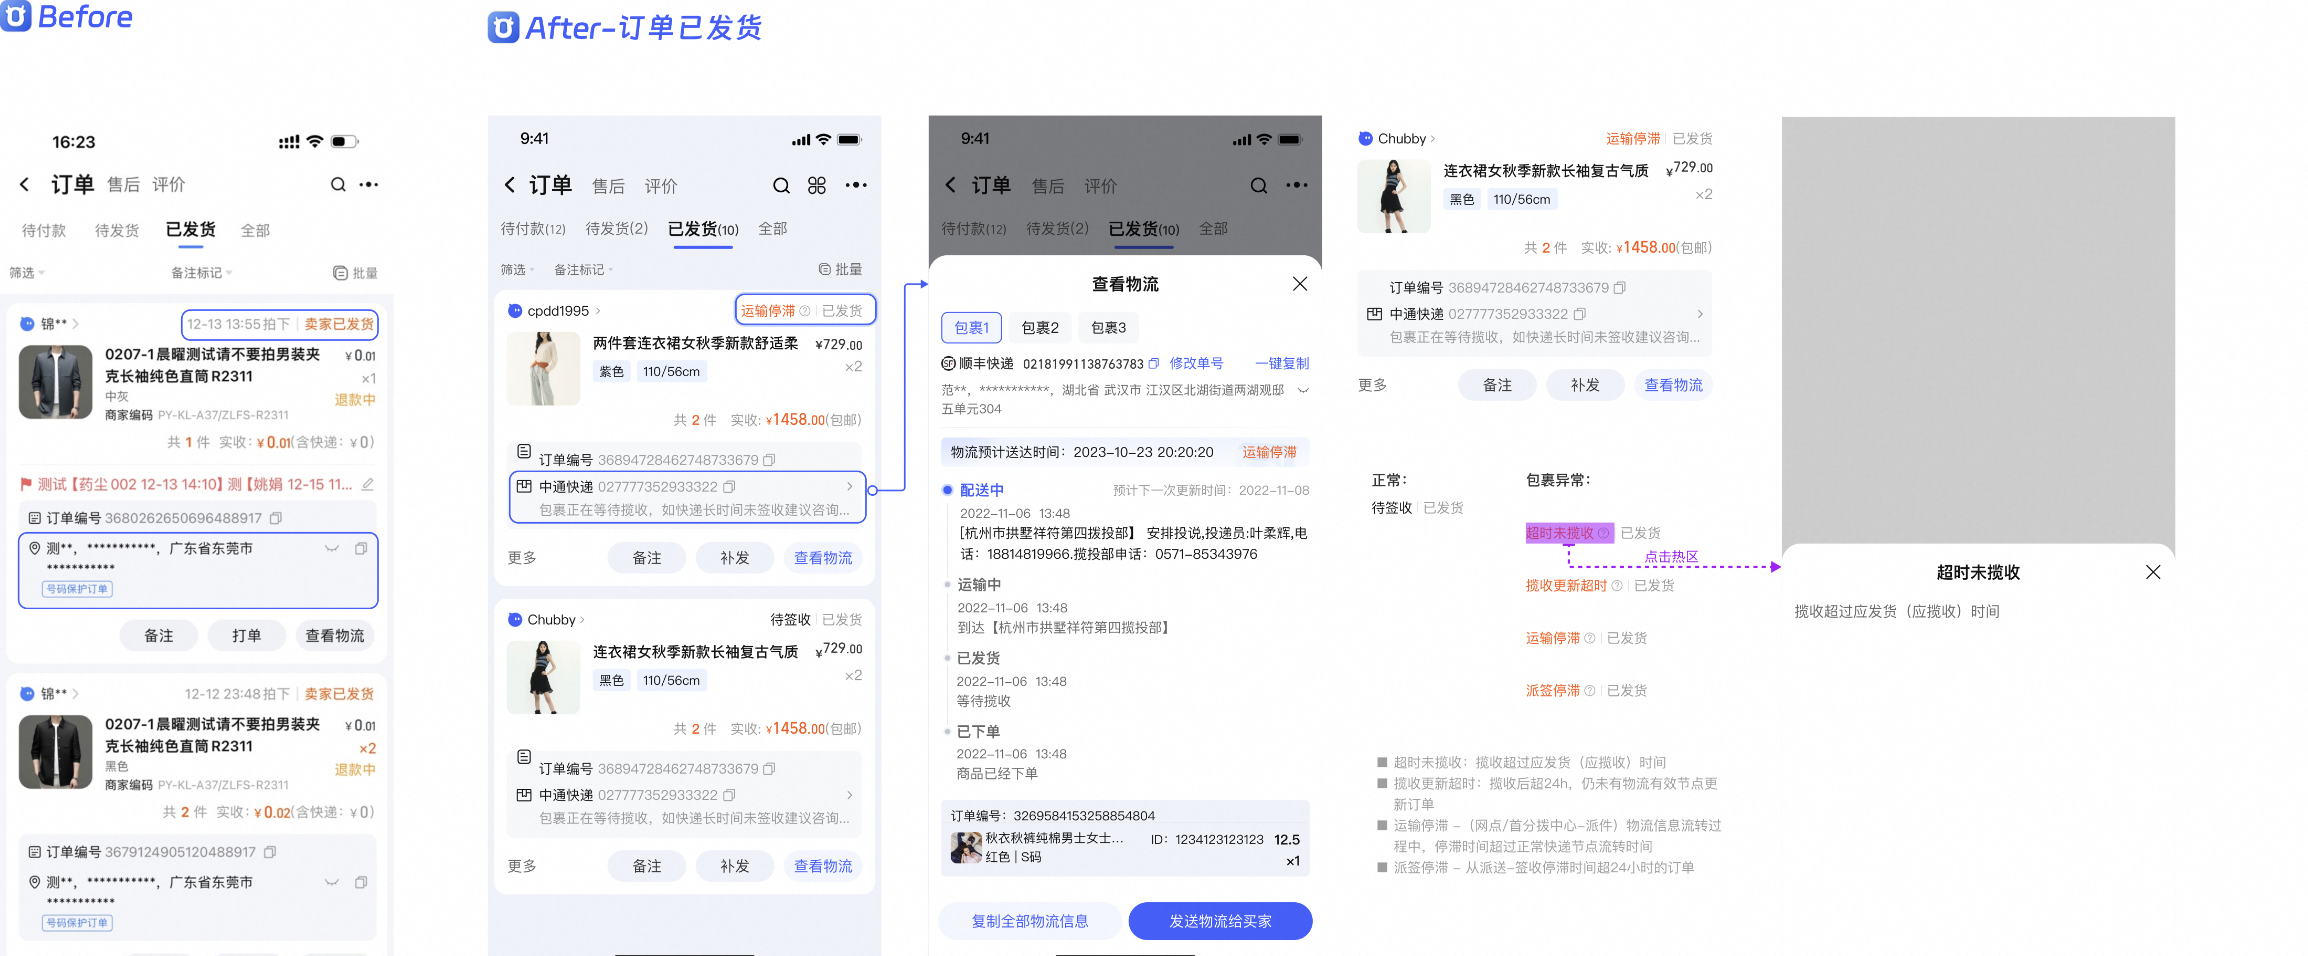2308x956 pixels.
Task: Copy 中通快递 tracking number on cpdd1995 card
Action: point(729,487)
